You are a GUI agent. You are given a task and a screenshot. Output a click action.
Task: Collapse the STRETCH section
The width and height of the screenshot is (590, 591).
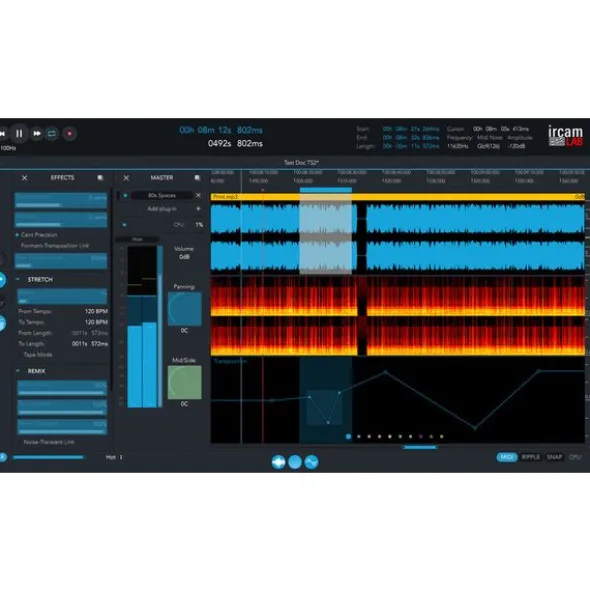(18, 279)
